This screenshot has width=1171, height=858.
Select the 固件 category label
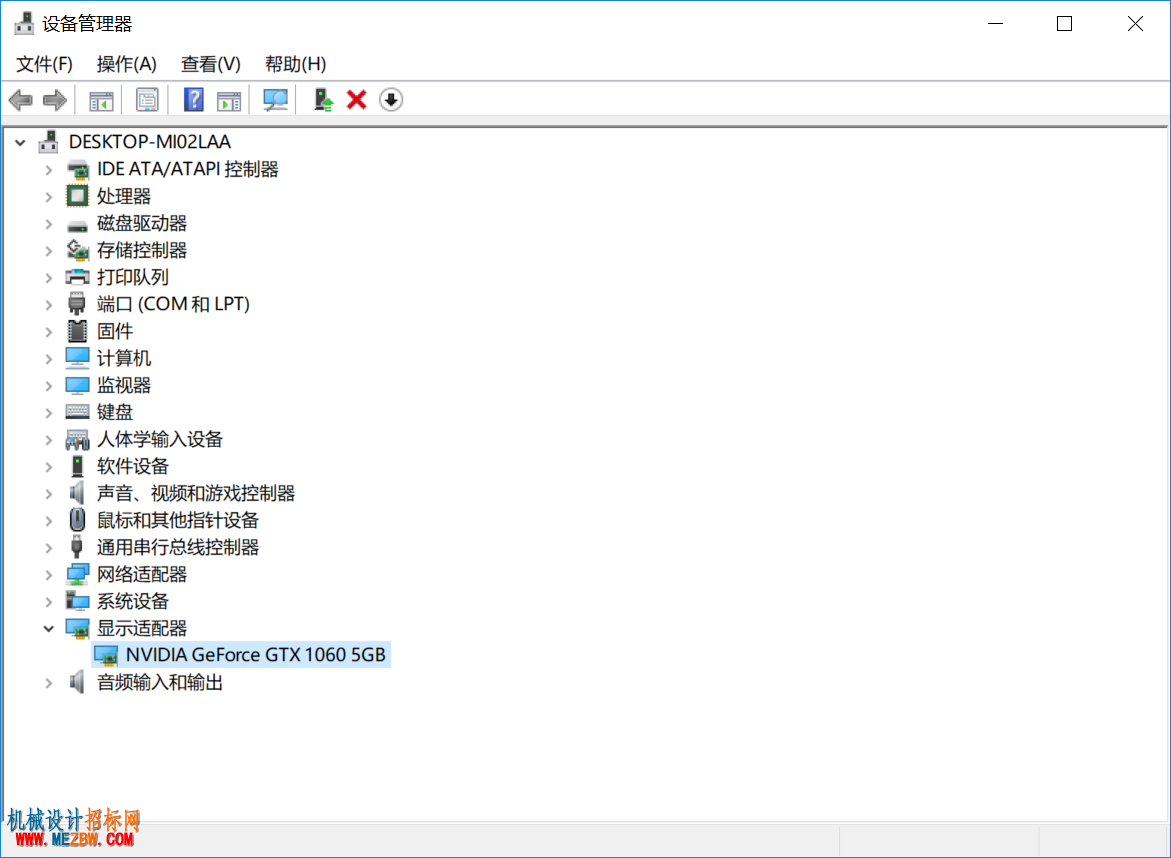pyautogui.click(x=115, y=331)
